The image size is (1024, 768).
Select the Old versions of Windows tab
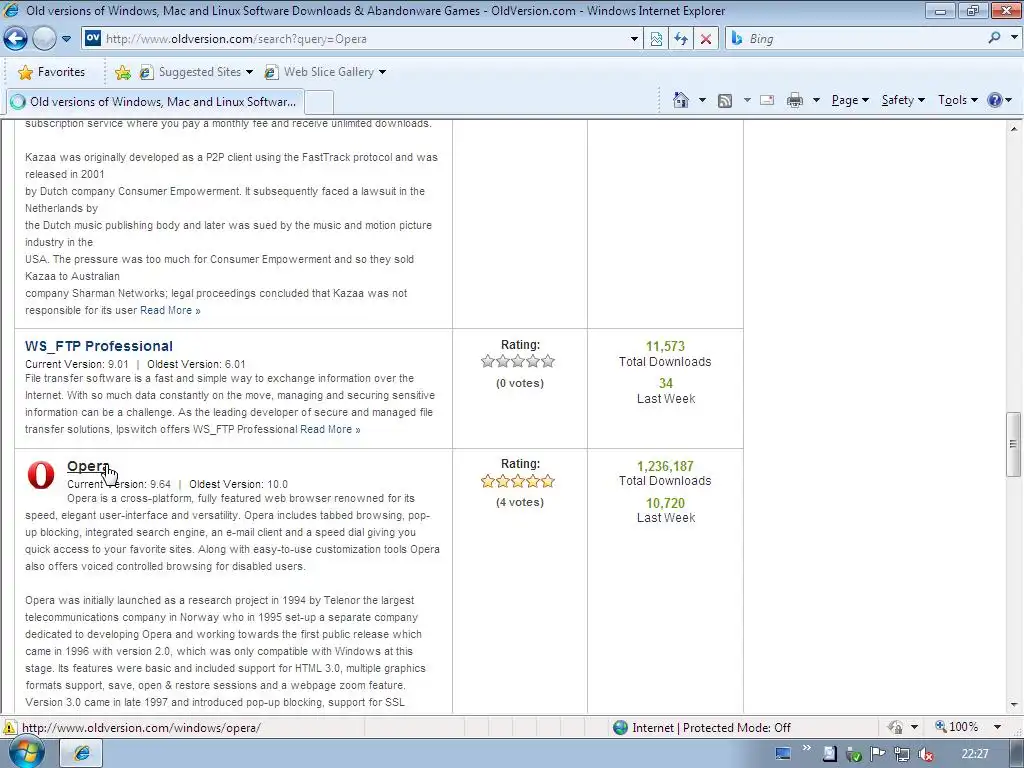click(x=155, y=102)
